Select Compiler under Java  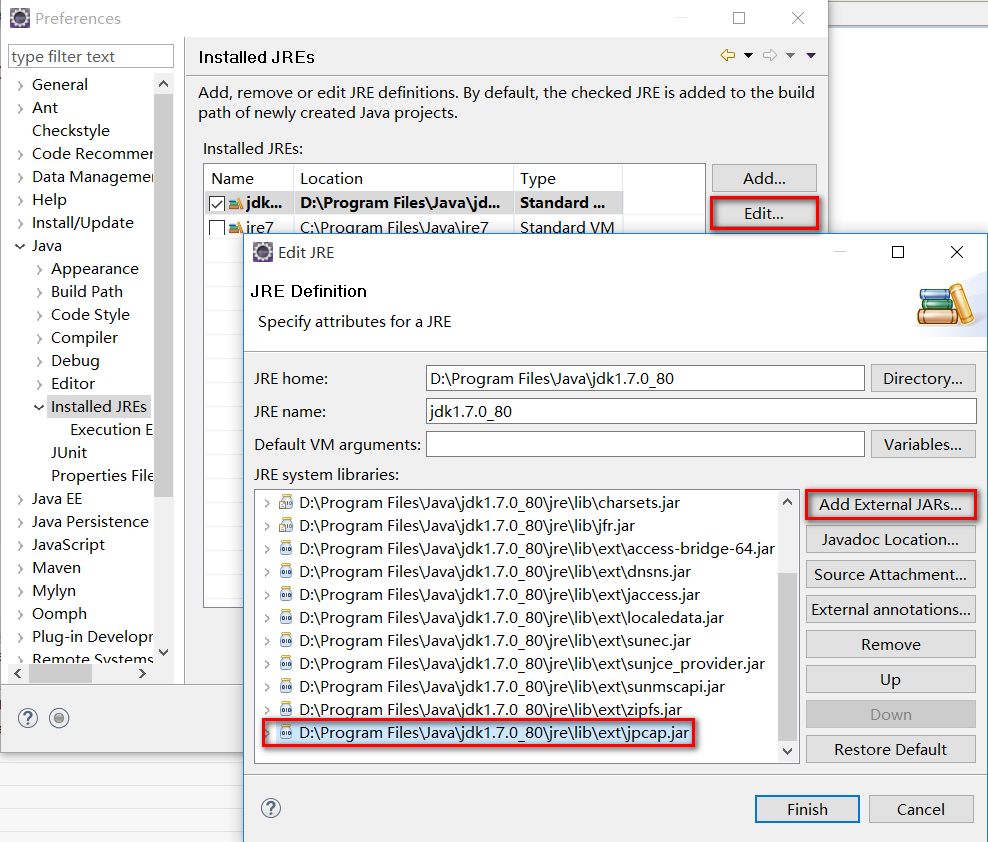pyautogui.click(x=84, y=338)
